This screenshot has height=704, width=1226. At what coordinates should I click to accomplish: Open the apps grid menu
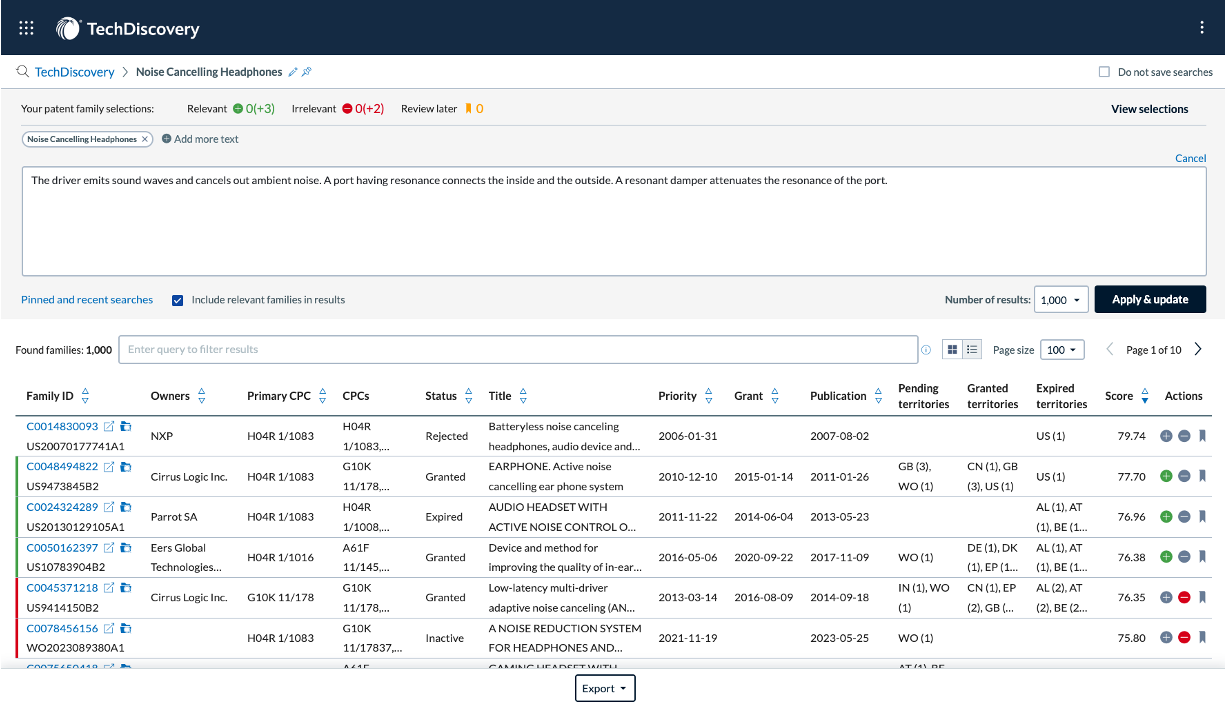point(27,28)
